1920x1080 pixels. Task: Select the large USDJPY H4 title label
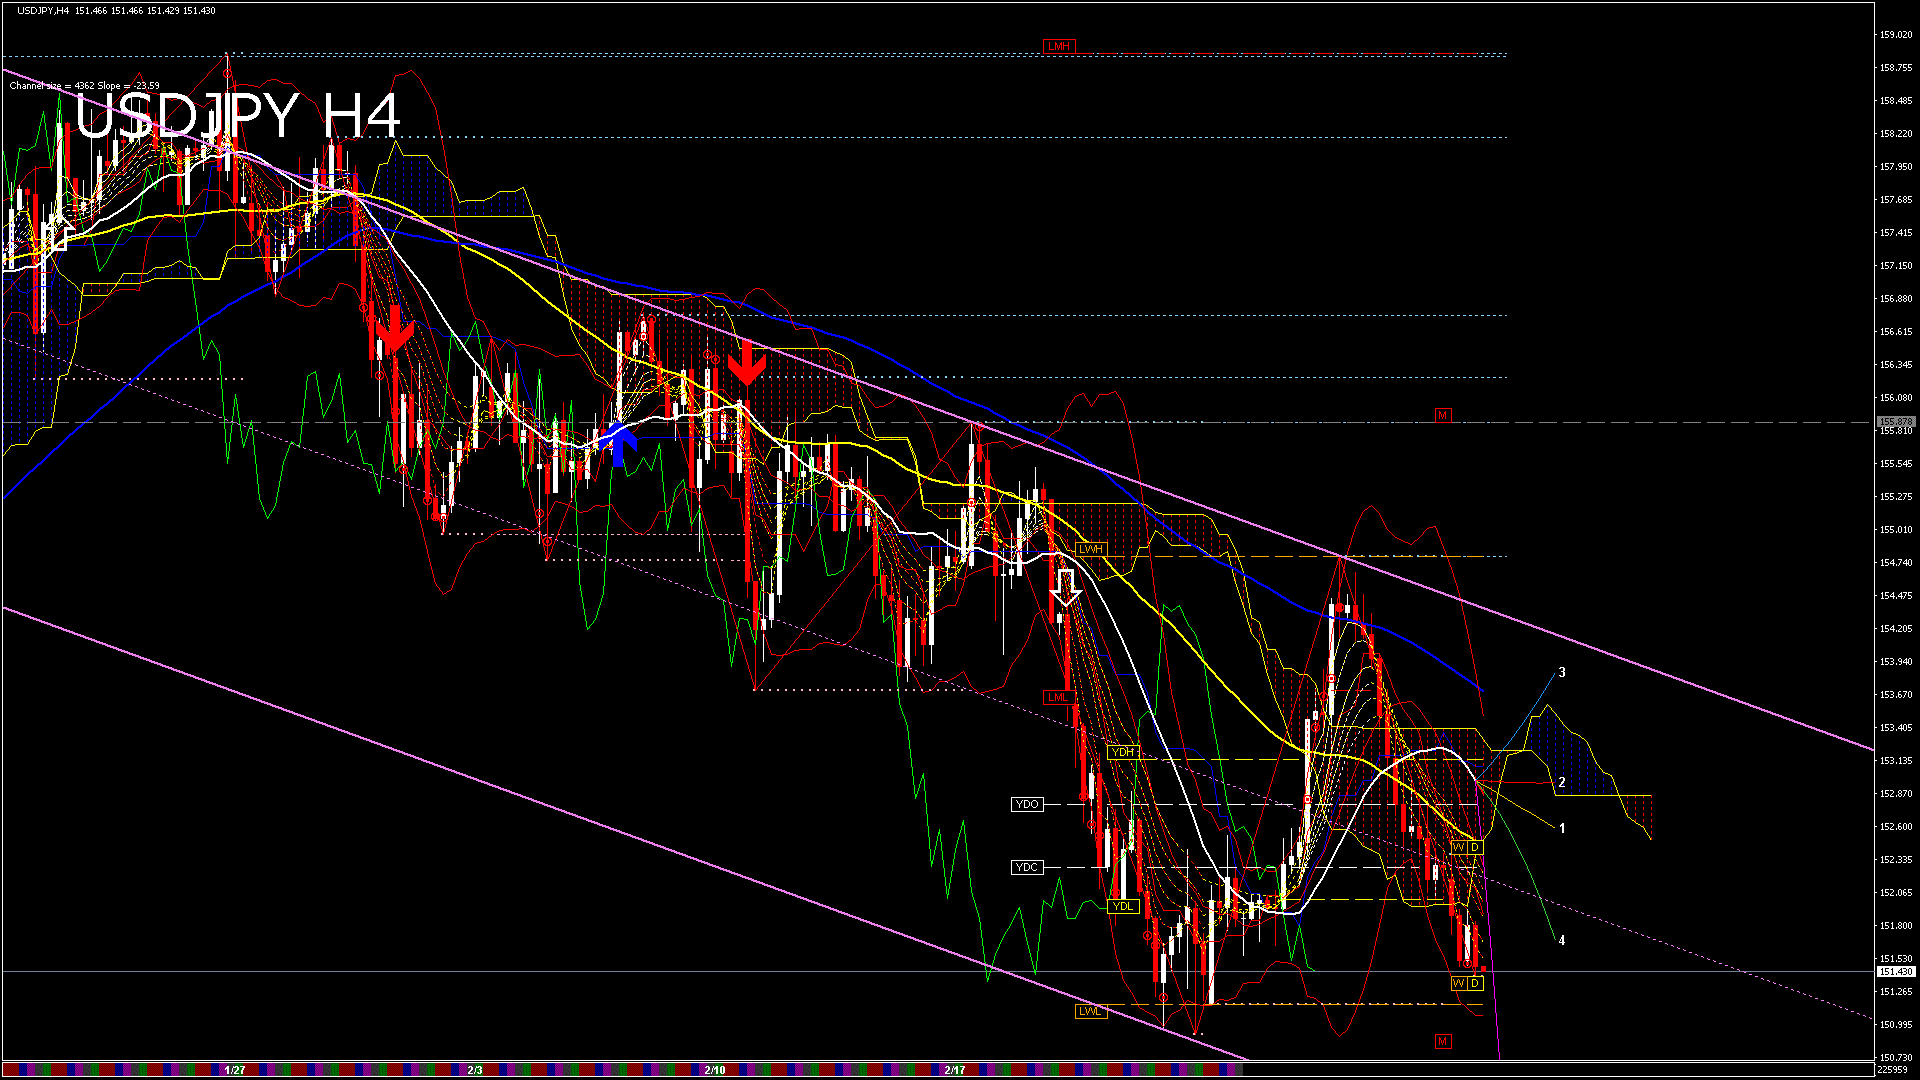click(238, 116)
